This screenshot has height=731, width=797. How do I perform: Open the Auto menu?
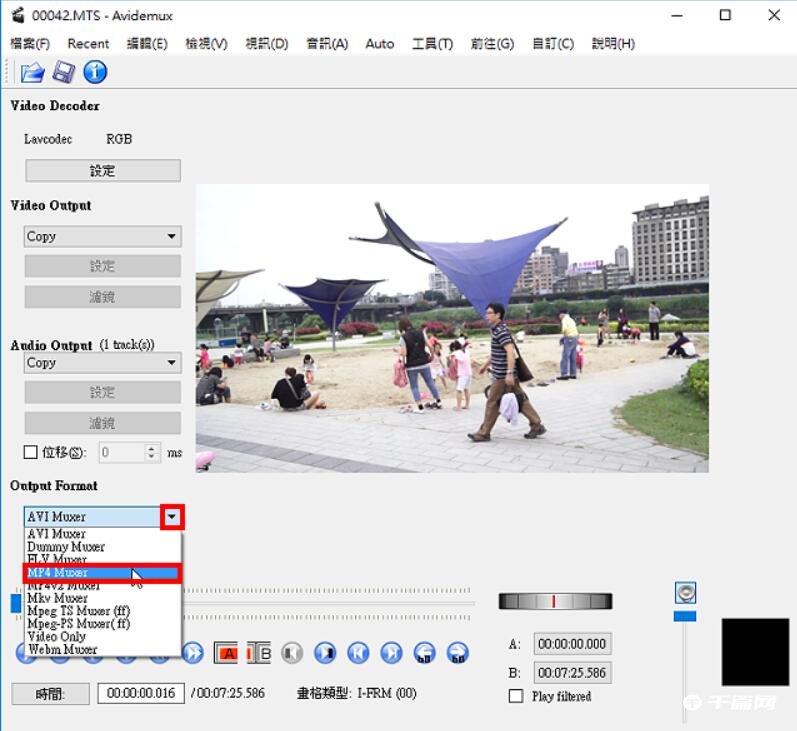pos(380,44)
